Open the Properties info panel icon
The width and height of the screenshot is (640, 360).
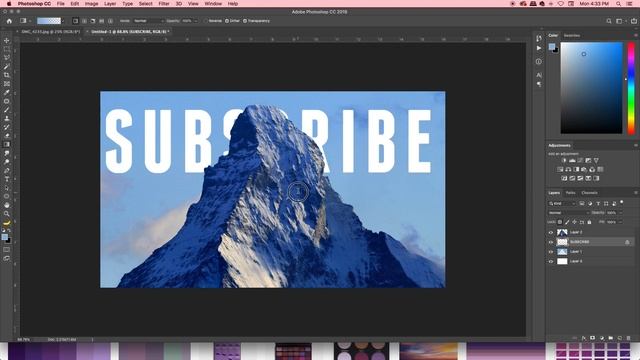coord(539,62)
